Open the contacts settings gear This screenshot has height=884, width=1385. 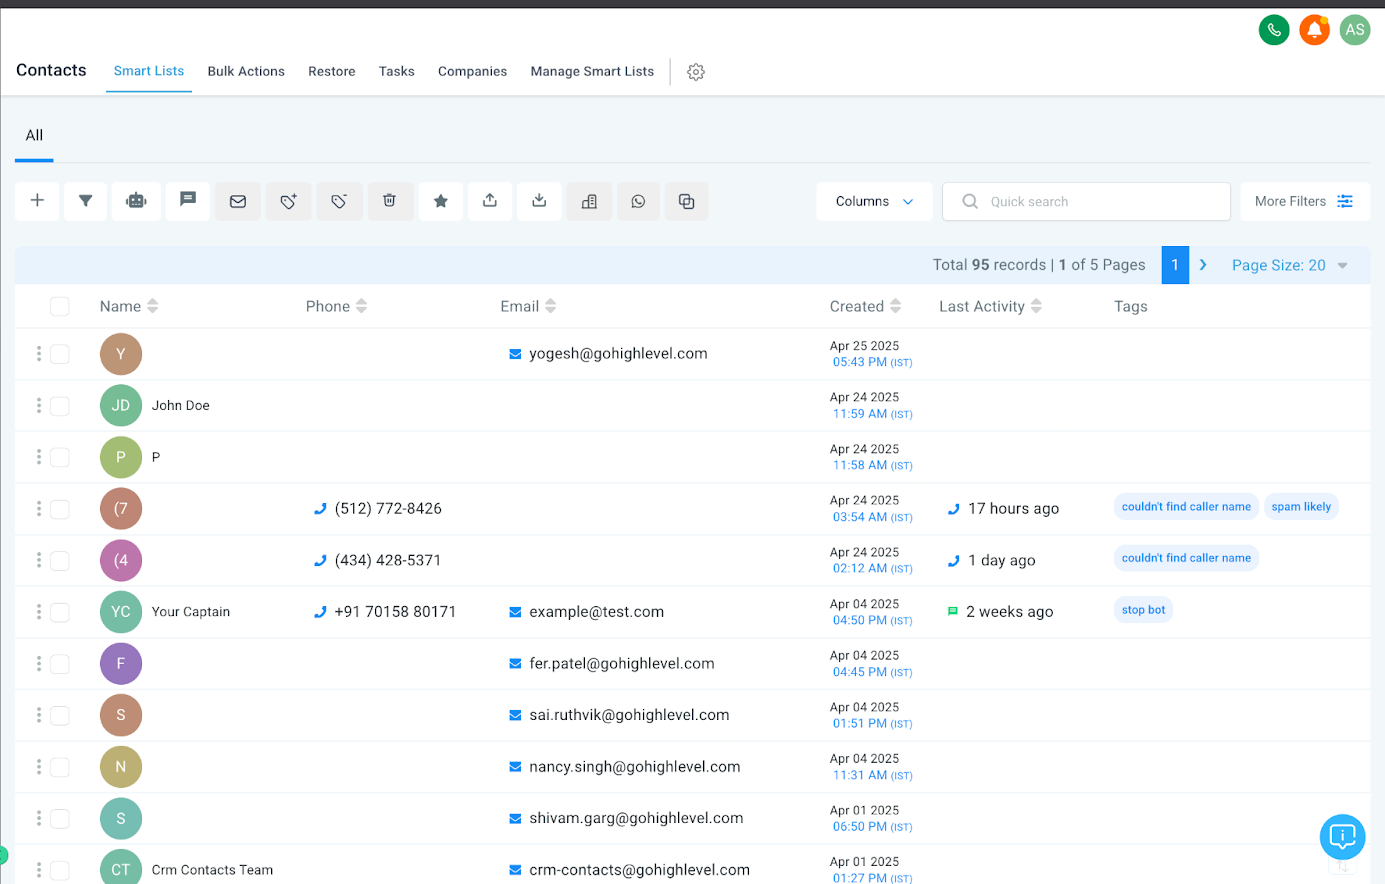tap(696, 72)
